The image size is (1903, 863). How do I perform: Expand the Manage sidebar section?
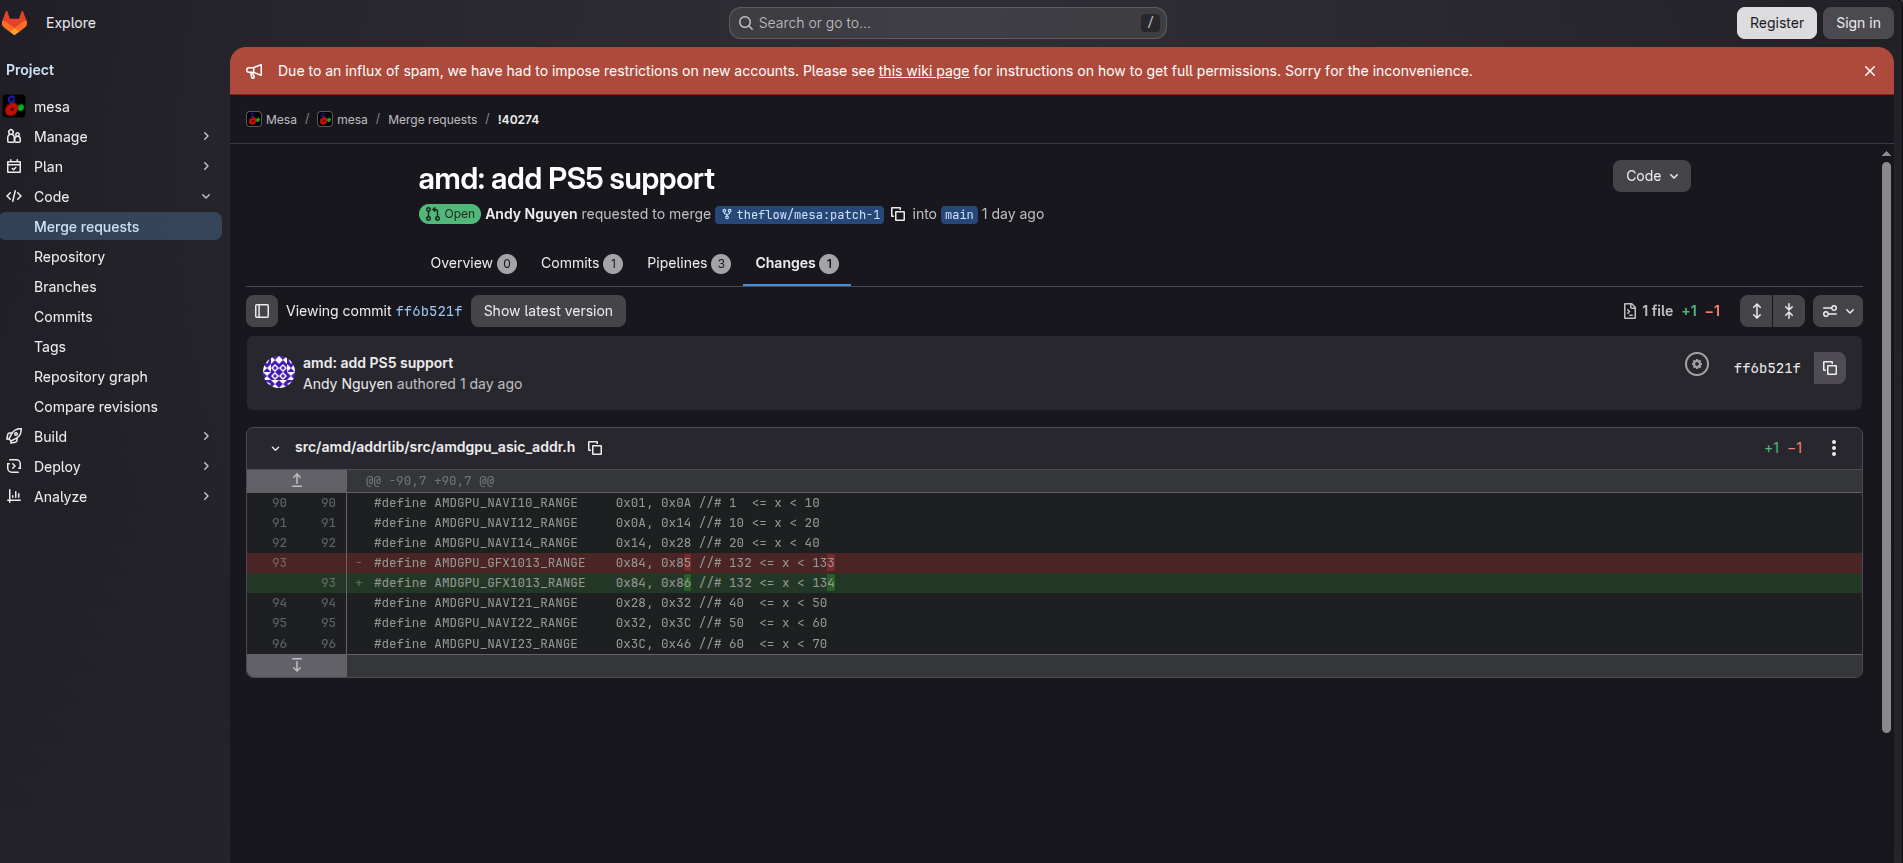[x=110, y=137]
